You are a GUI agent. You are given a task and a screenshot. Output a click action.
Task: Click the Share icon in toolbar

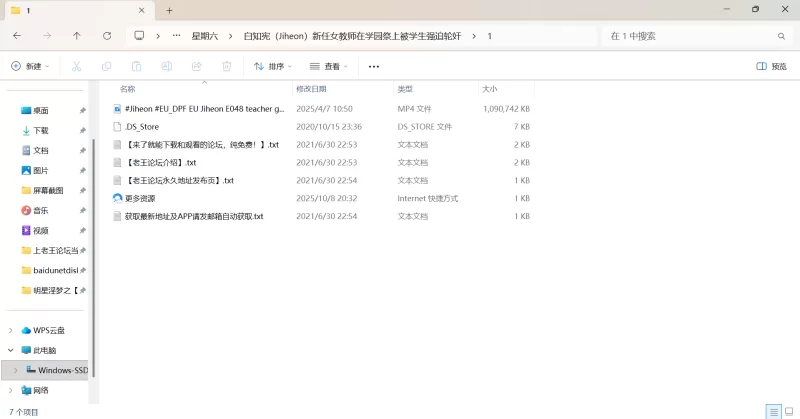coord(197,66)
